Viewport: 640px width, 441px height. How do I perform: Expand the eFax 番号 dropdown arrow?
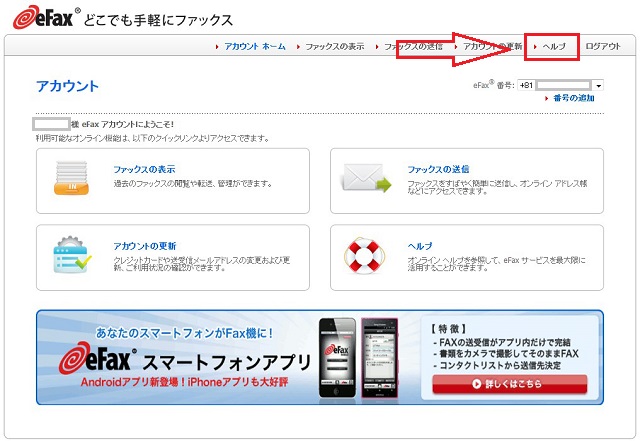coord(598,86)
